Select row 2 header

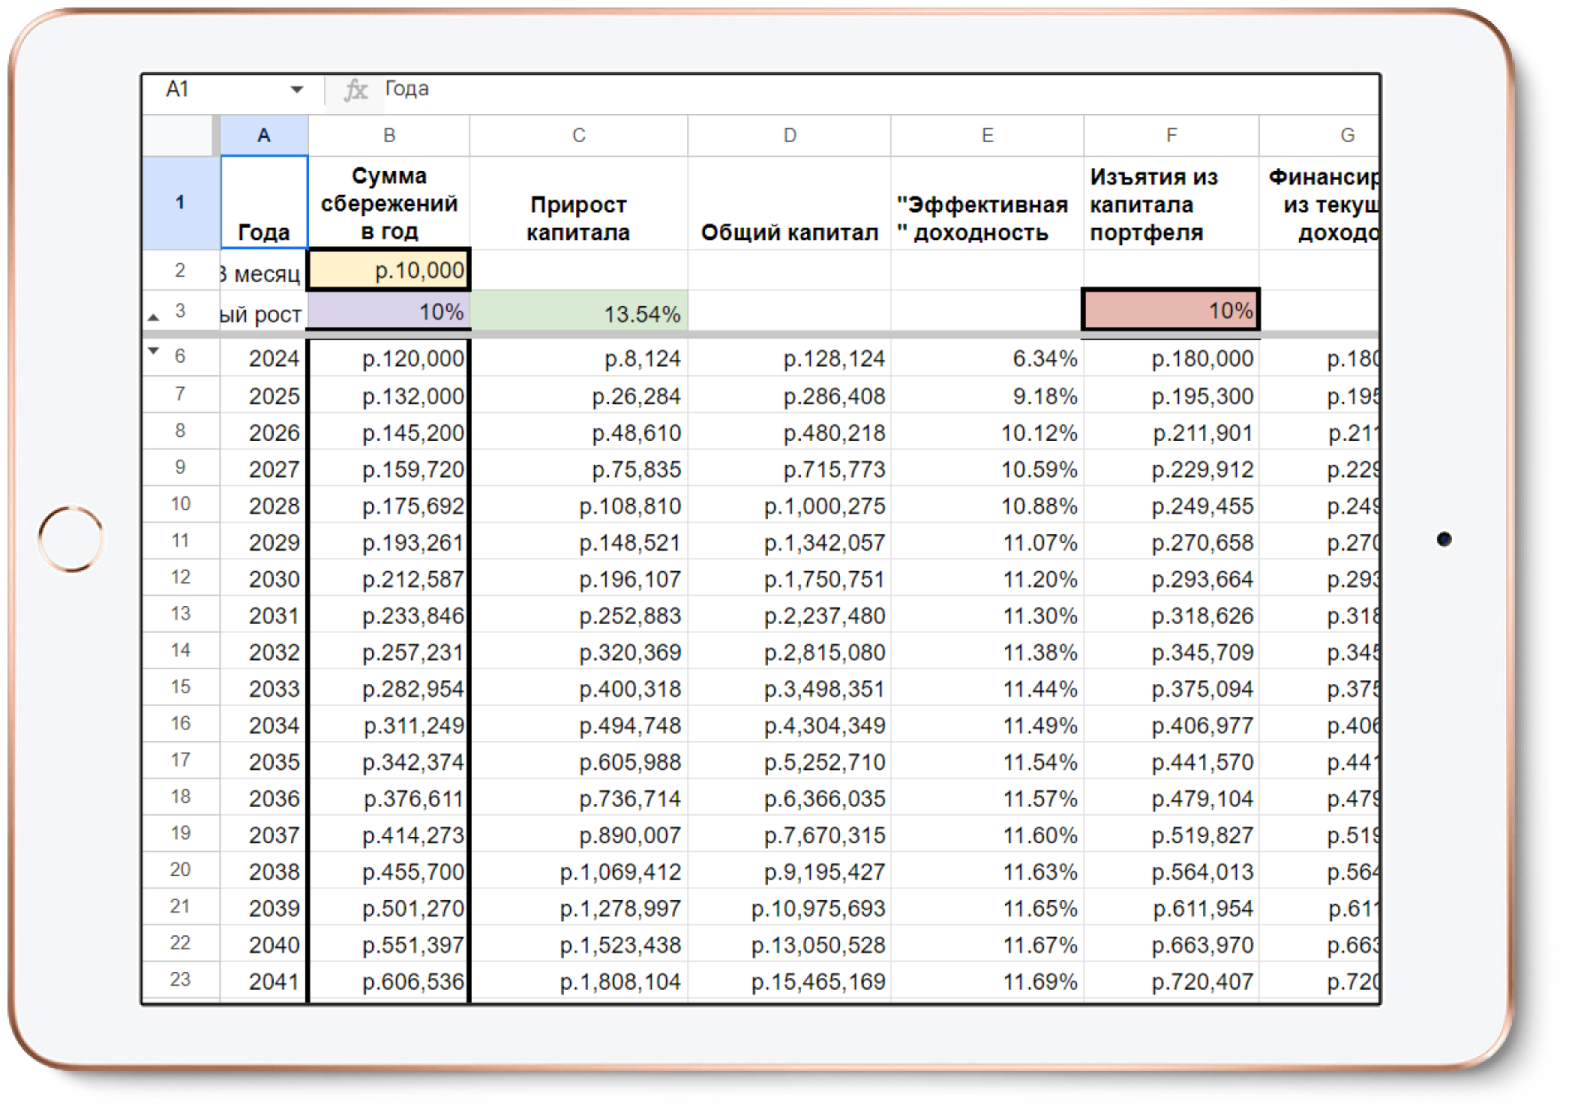[x=181, y=270]
